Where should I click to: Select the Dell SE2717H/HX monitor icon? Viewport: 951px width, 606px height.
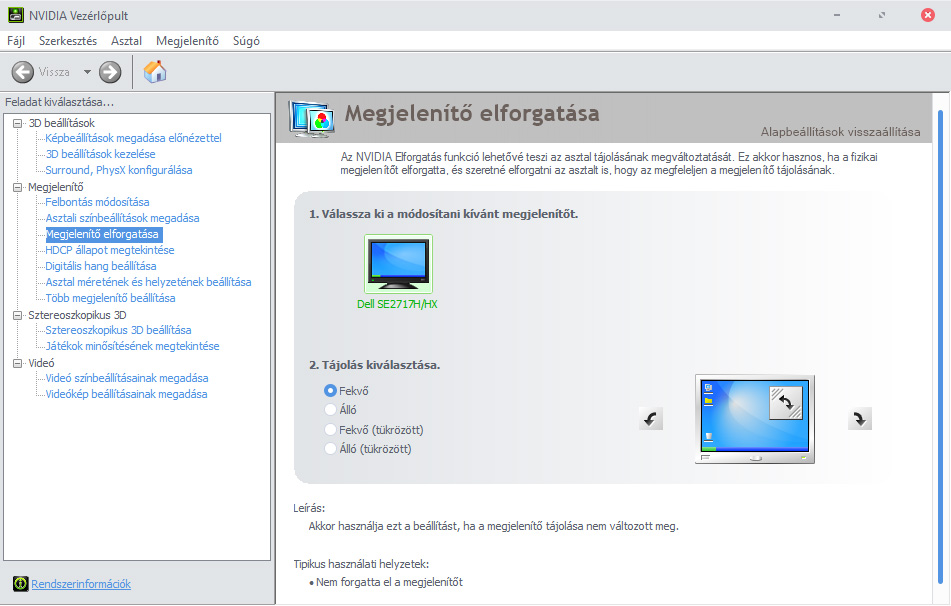point(398,265)
